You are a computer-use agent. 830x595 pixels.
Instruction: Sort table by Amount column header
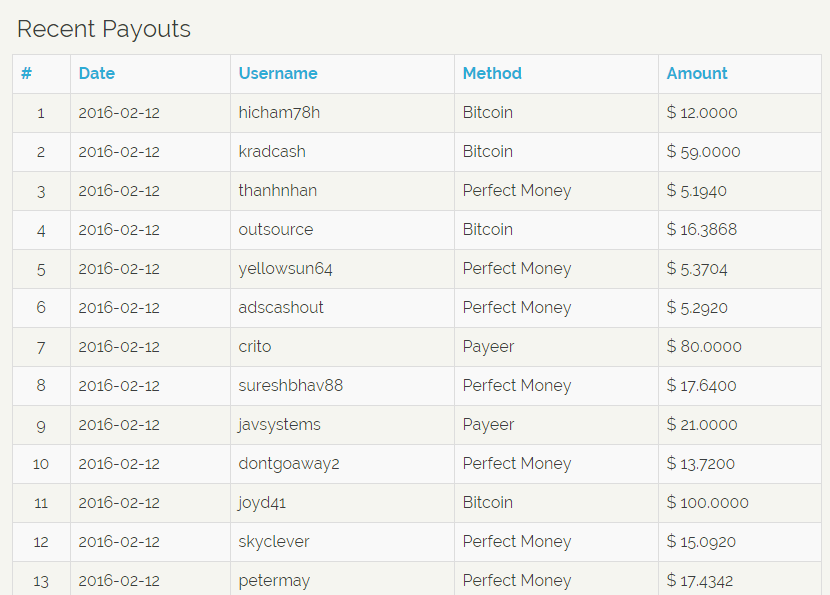click(697, 73)
